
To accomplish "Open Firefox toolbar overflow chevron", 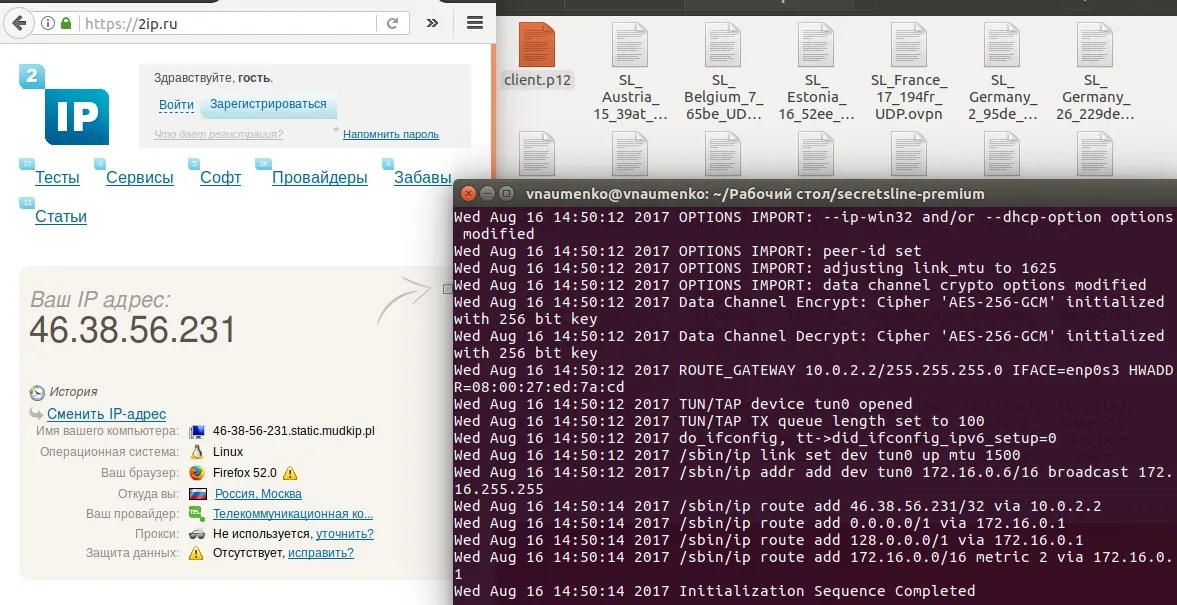I will [432, 23].
